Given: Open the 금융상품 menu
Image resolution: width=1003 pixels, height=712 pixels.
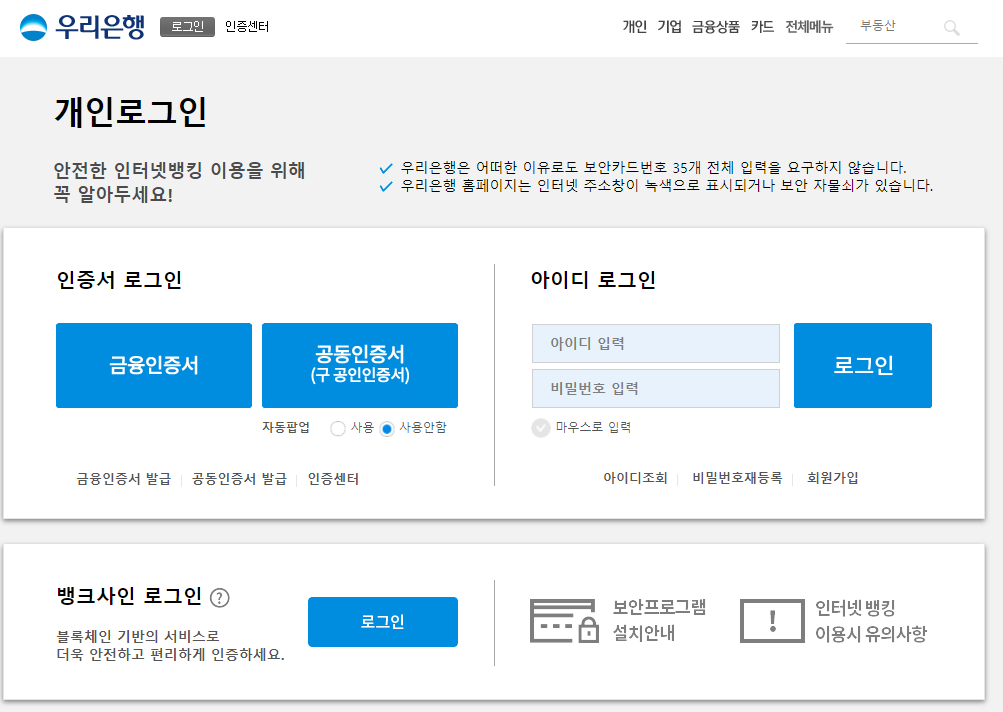Looking at the screenshot, I should 716,26.
